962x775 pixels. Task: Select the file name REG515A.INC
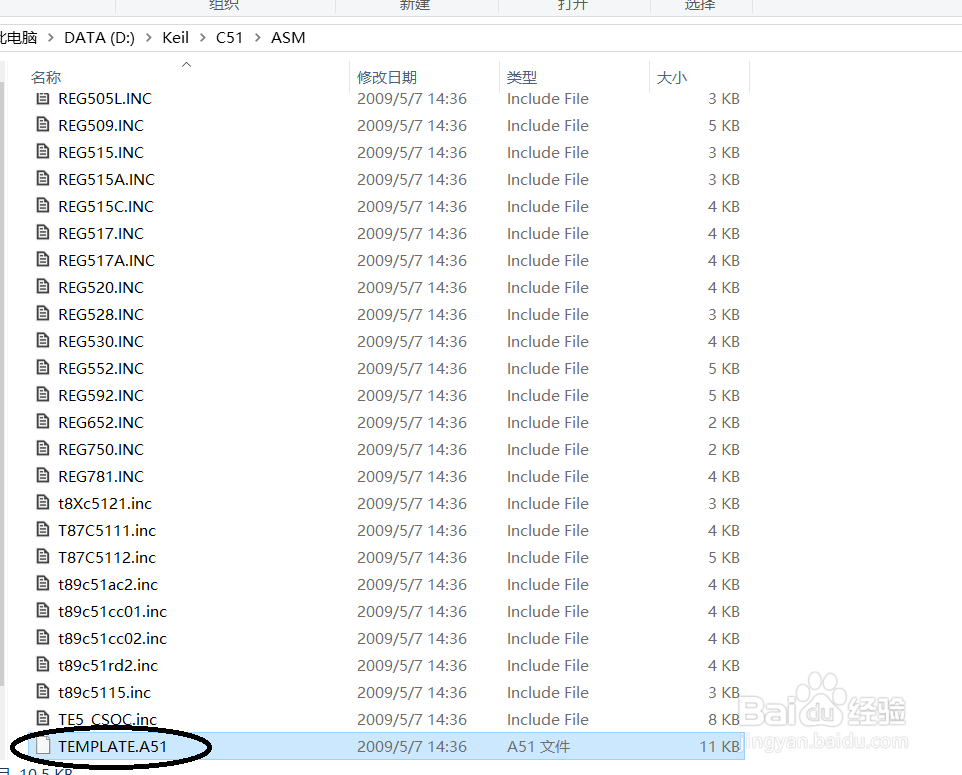click(106, 179)
